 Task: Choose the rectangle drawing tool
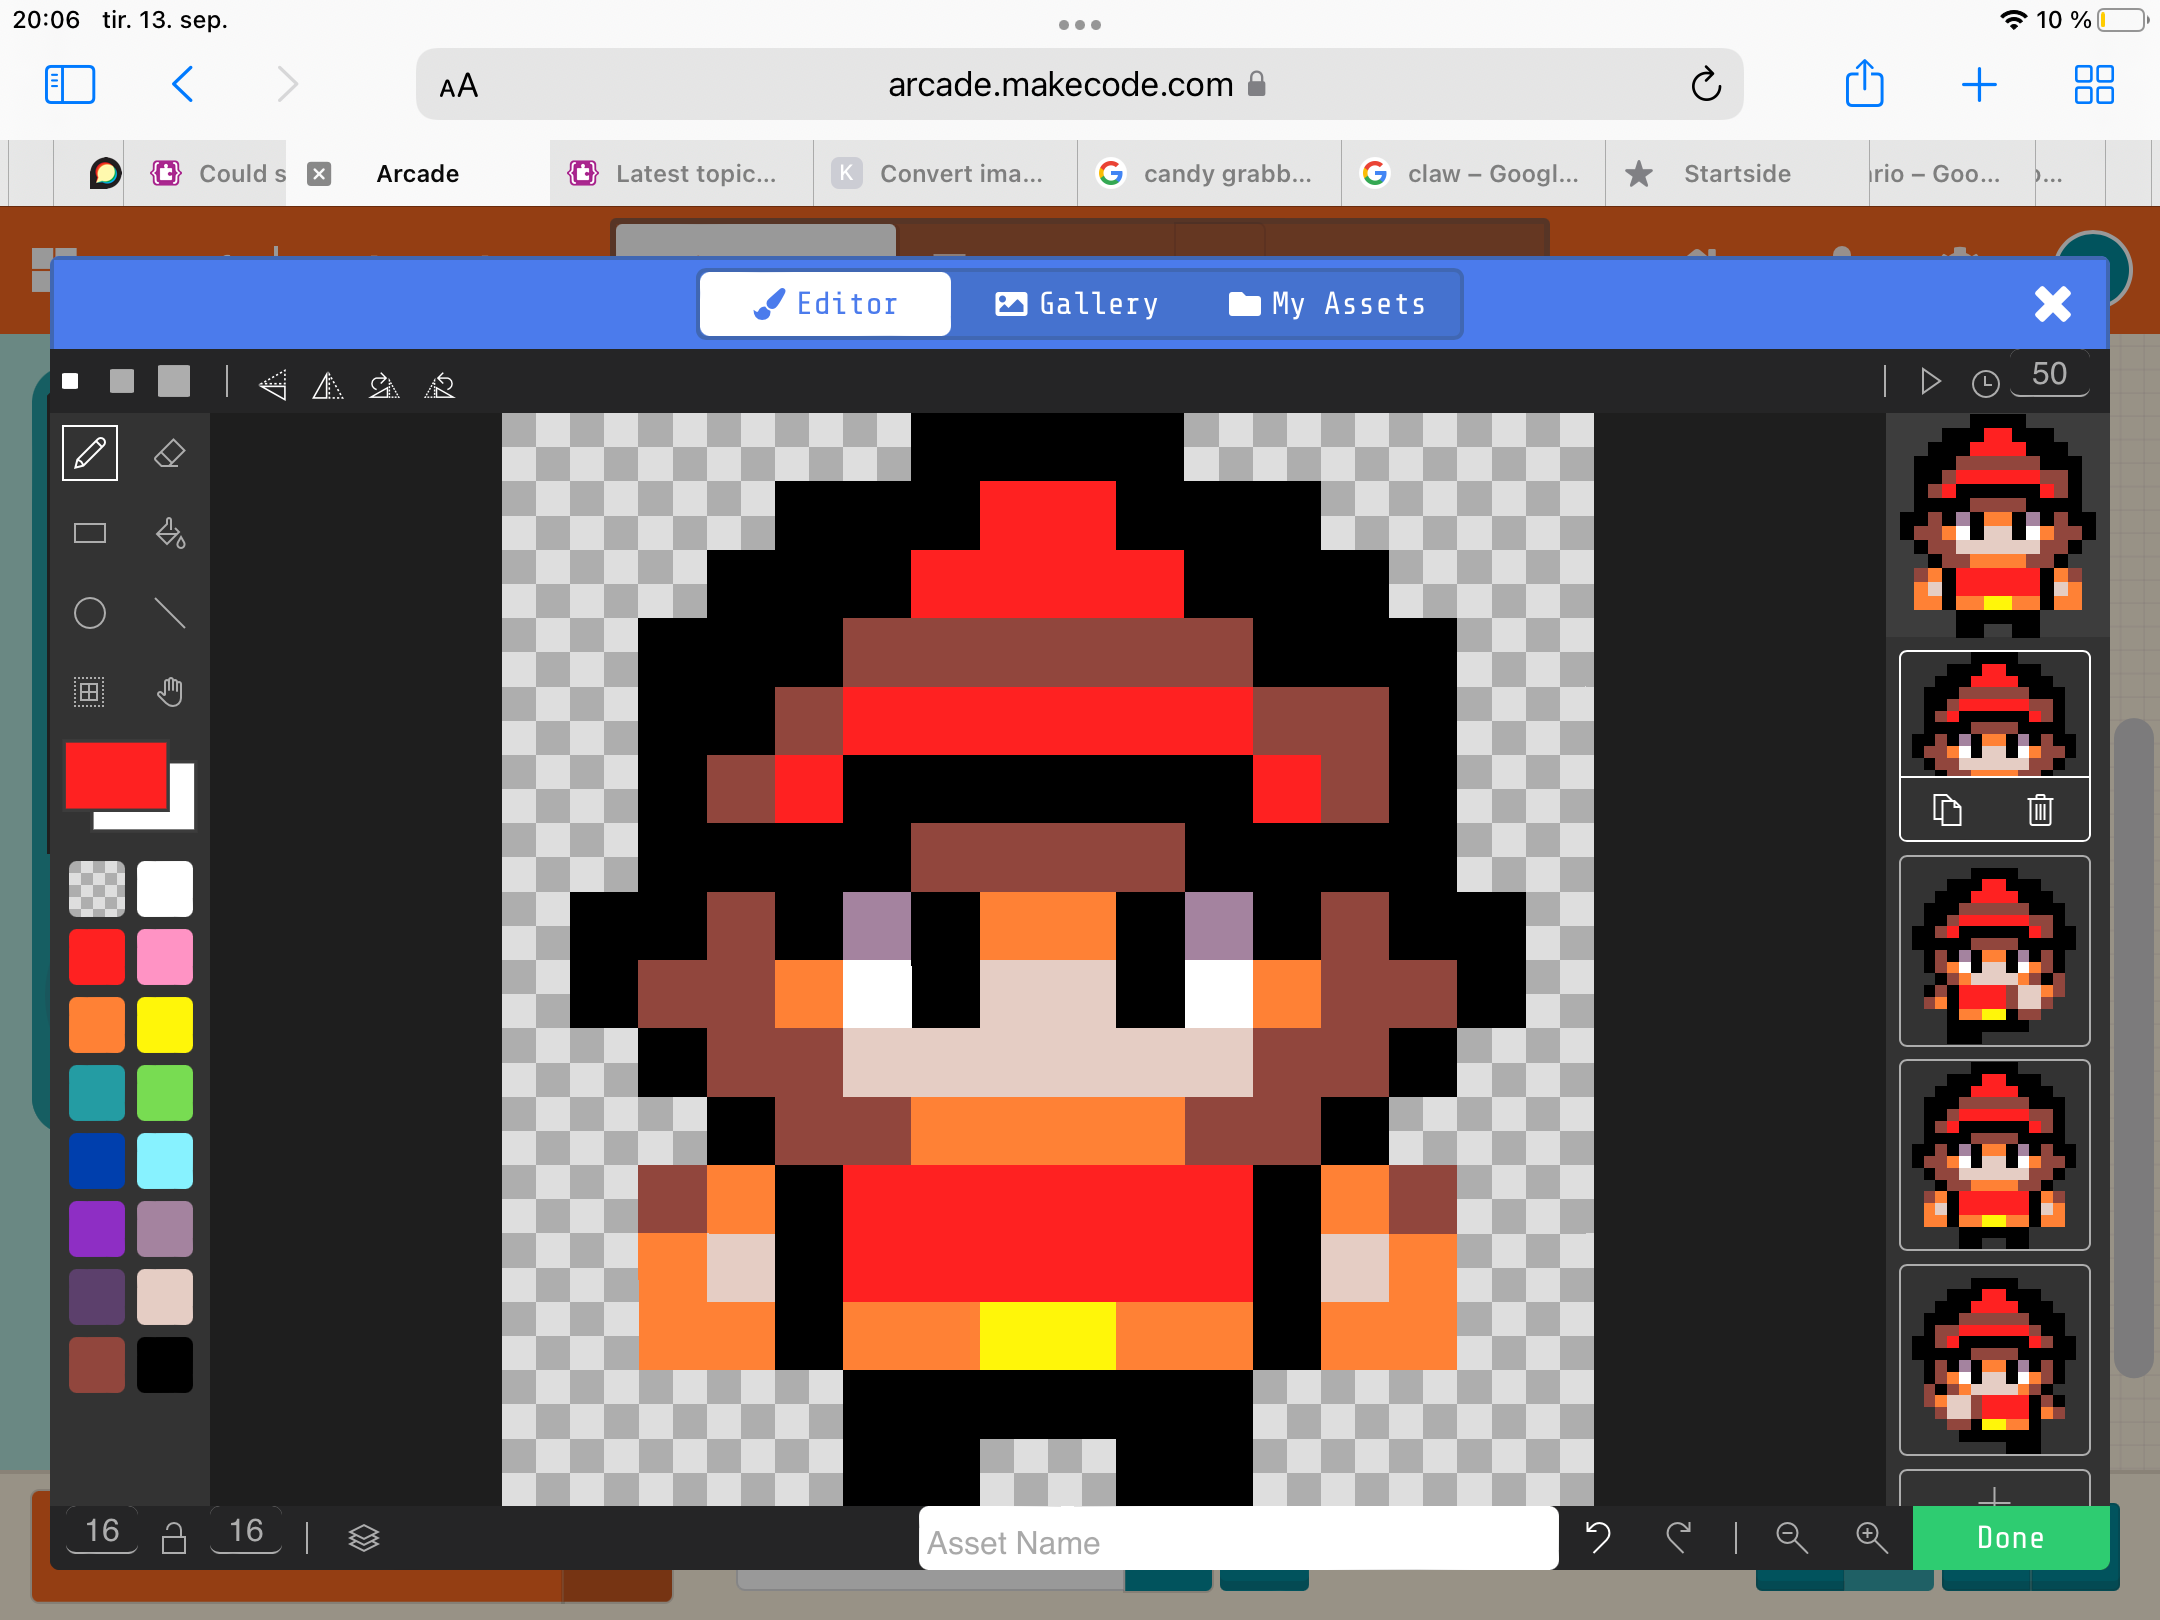tap(90, 533)
